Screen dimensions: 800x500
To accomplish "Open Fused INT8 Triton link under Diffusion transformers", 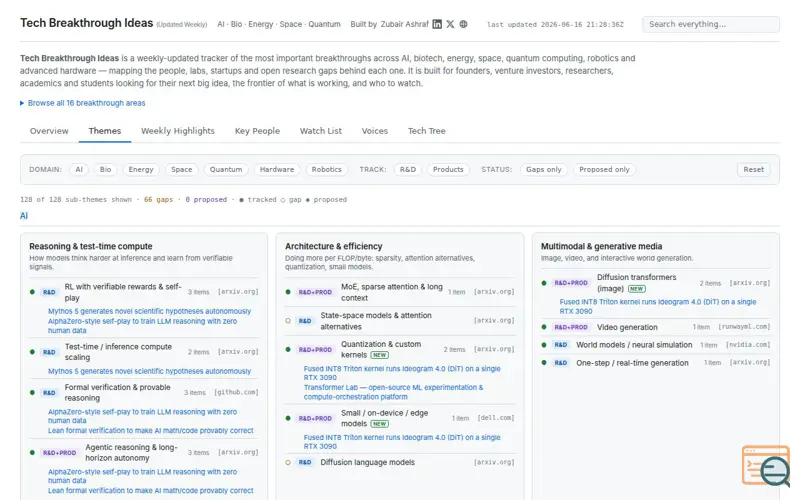I will tap(658, 306).
